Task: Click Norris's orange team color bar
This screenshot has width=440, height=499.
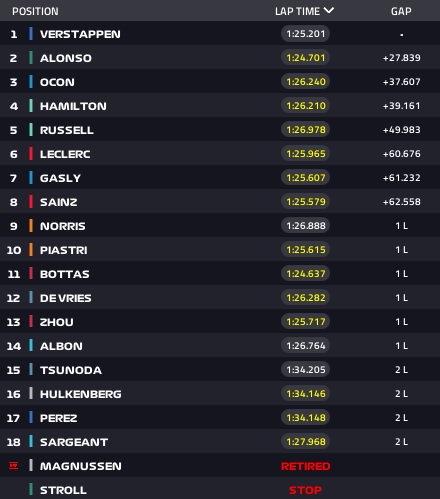Action: click(31, 226)
